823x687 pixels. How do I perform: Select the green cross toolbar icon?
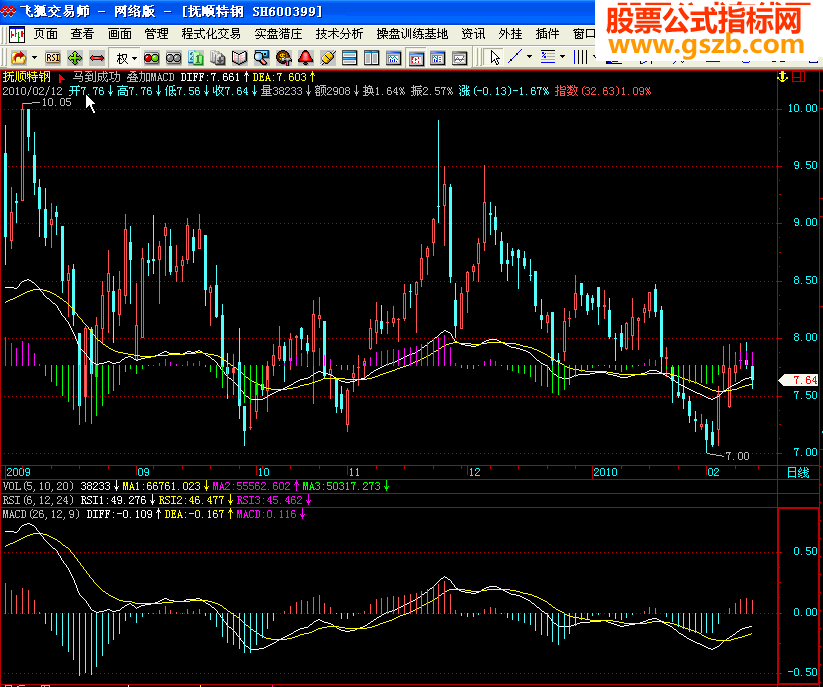[74, 57]
